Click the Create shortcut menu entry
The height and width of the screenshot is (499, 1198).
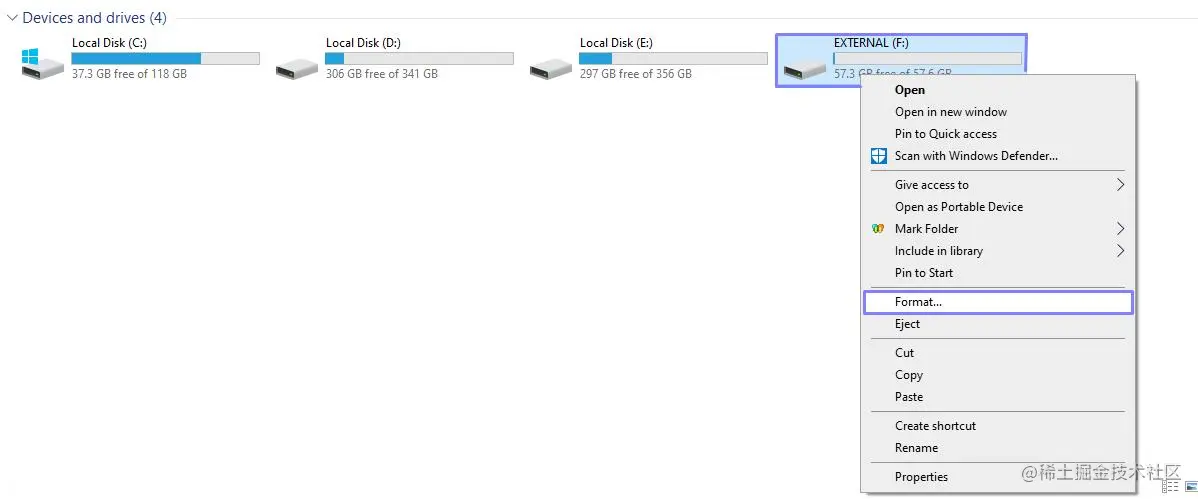tap(998, 426)
